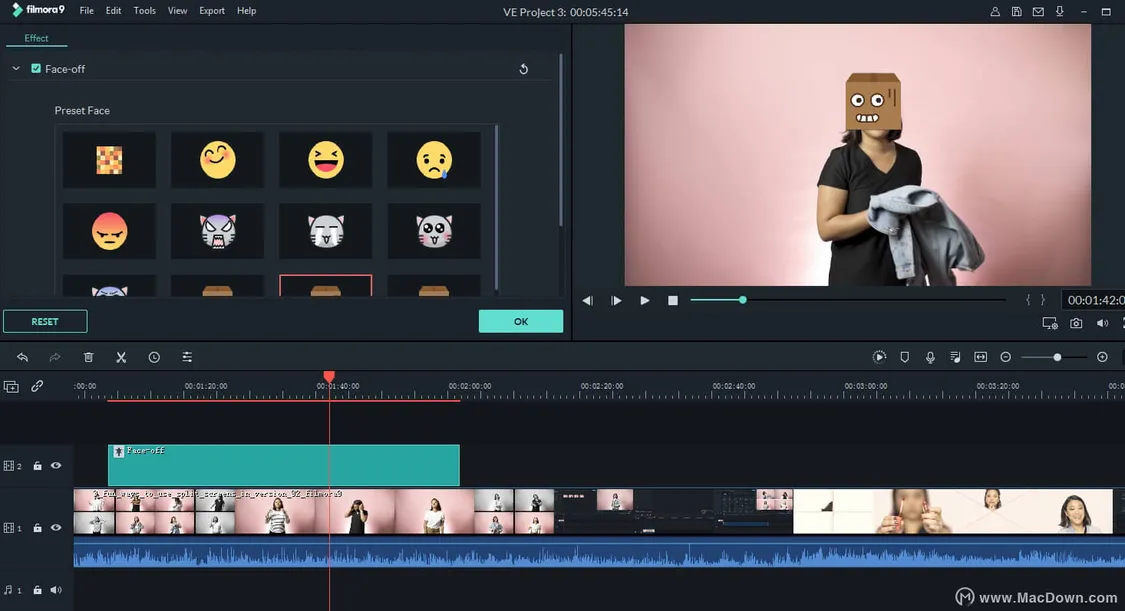Click the undo arrow in the timeline toolbar
The height and width of the screenshot is (611, 1125).
[x=22, y=357]
